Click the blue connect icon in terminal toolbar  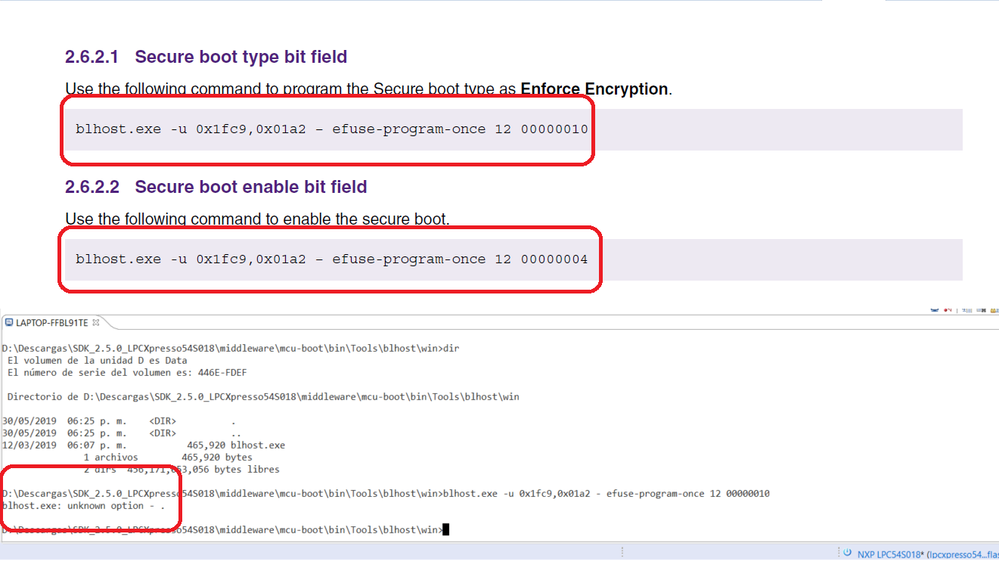pyautogui.click(x=934, y=310)
